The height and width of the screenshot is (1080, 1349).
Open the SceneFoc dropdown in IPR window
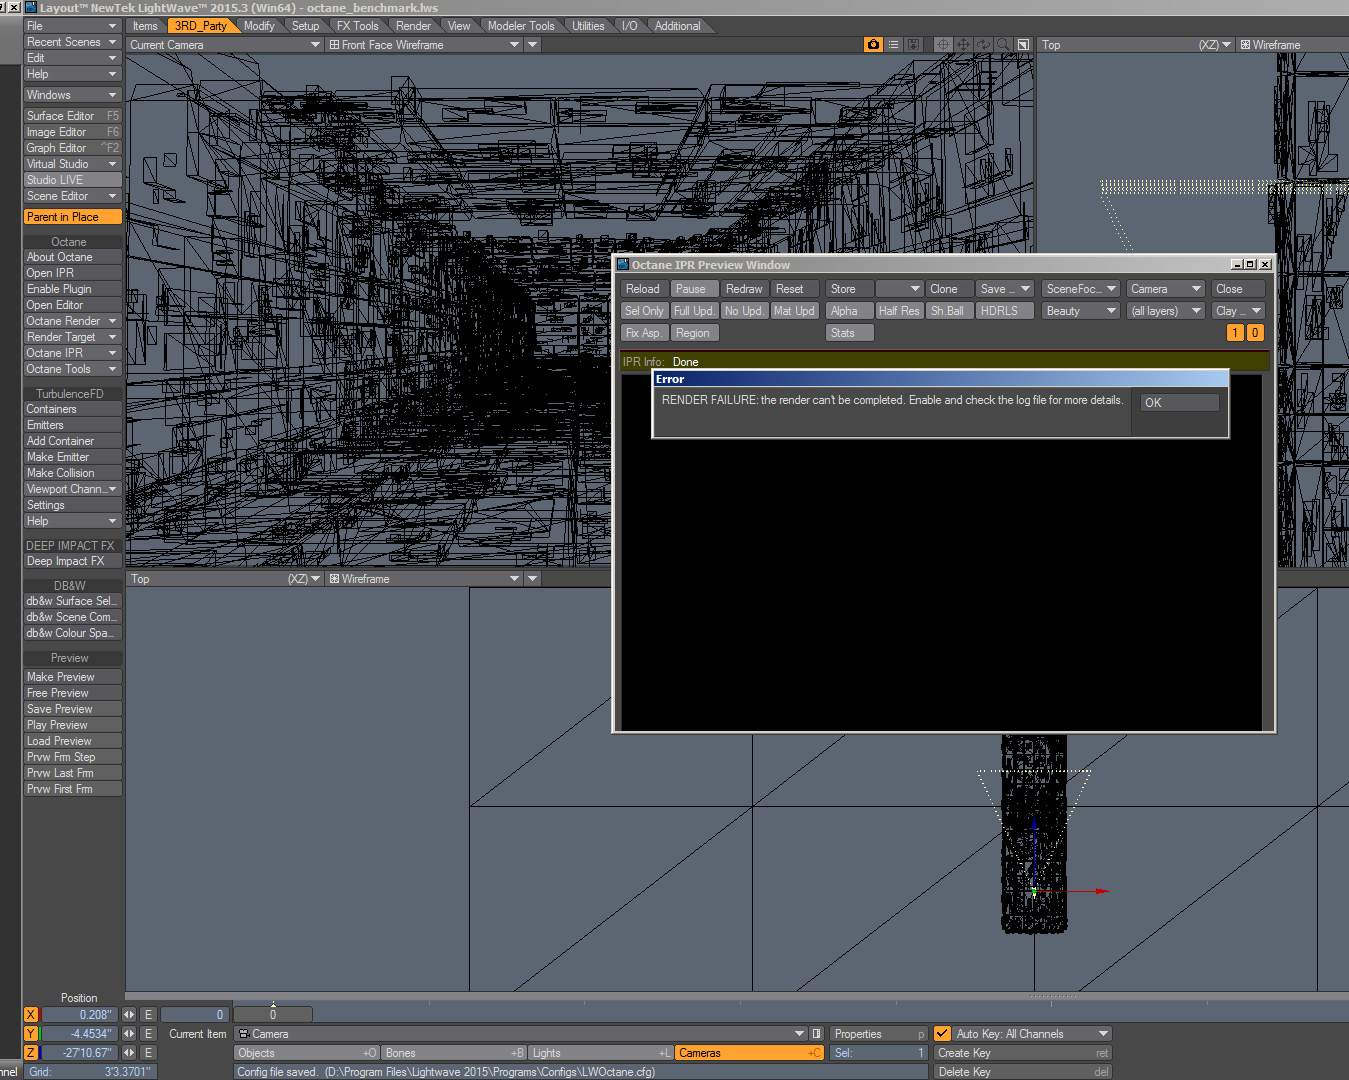[x=1080, y=289]
